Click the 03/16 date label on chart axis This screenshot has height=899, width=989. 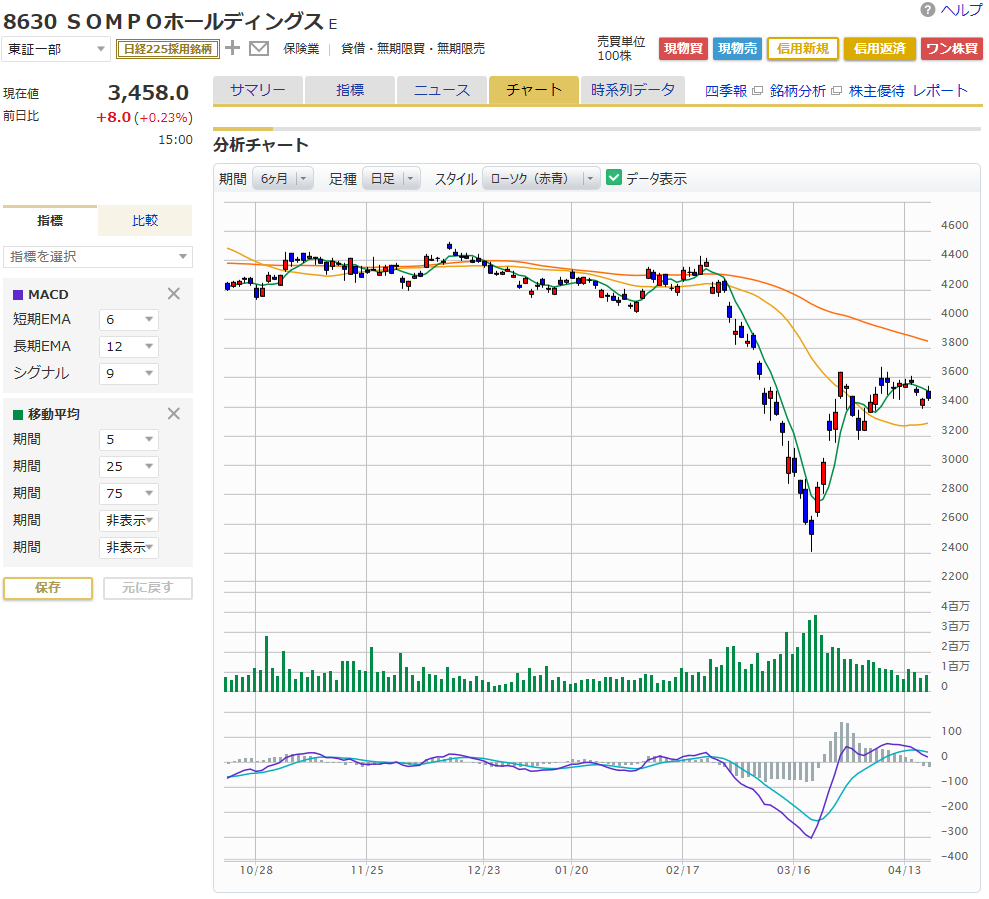click(793, 870)
